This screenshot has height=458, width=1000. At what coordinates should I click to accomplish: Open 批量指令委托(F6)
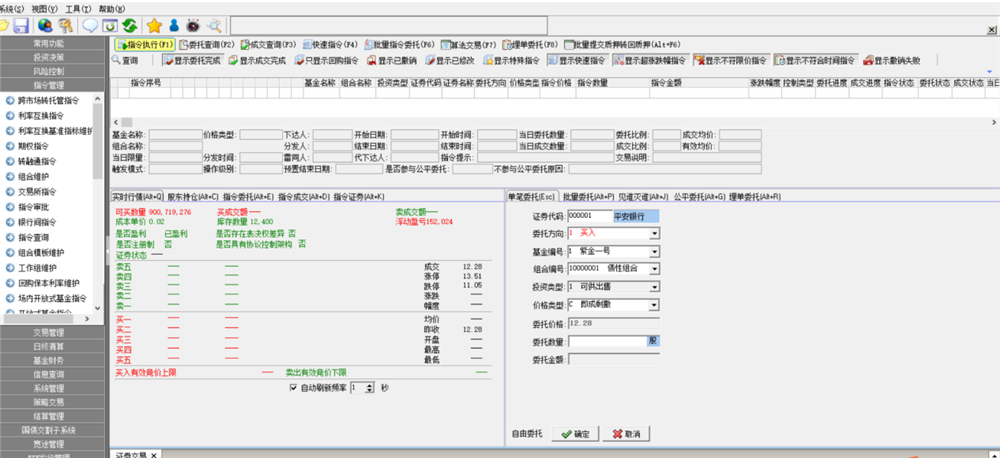pyautogui.click(x=399, y=45)
